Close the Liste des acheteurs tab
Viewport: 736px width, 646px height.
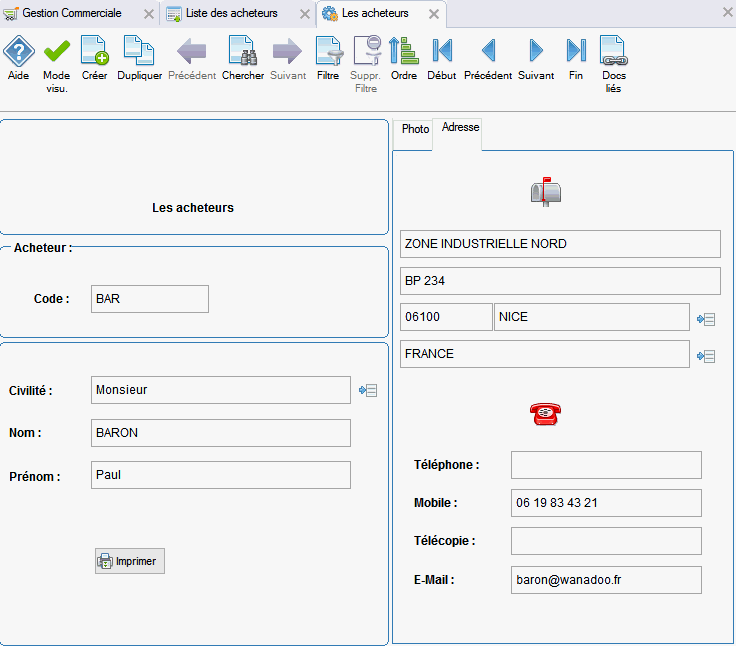point(305,14)
